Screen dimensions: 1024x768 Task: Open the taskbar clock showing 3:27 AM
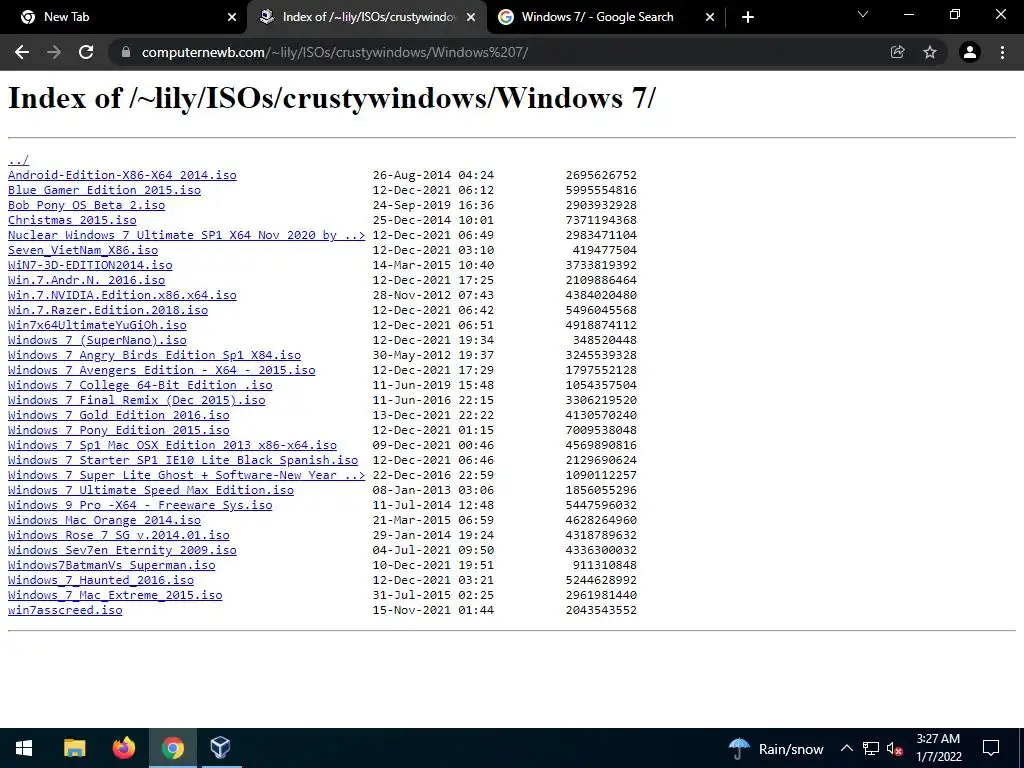point(938,748)
